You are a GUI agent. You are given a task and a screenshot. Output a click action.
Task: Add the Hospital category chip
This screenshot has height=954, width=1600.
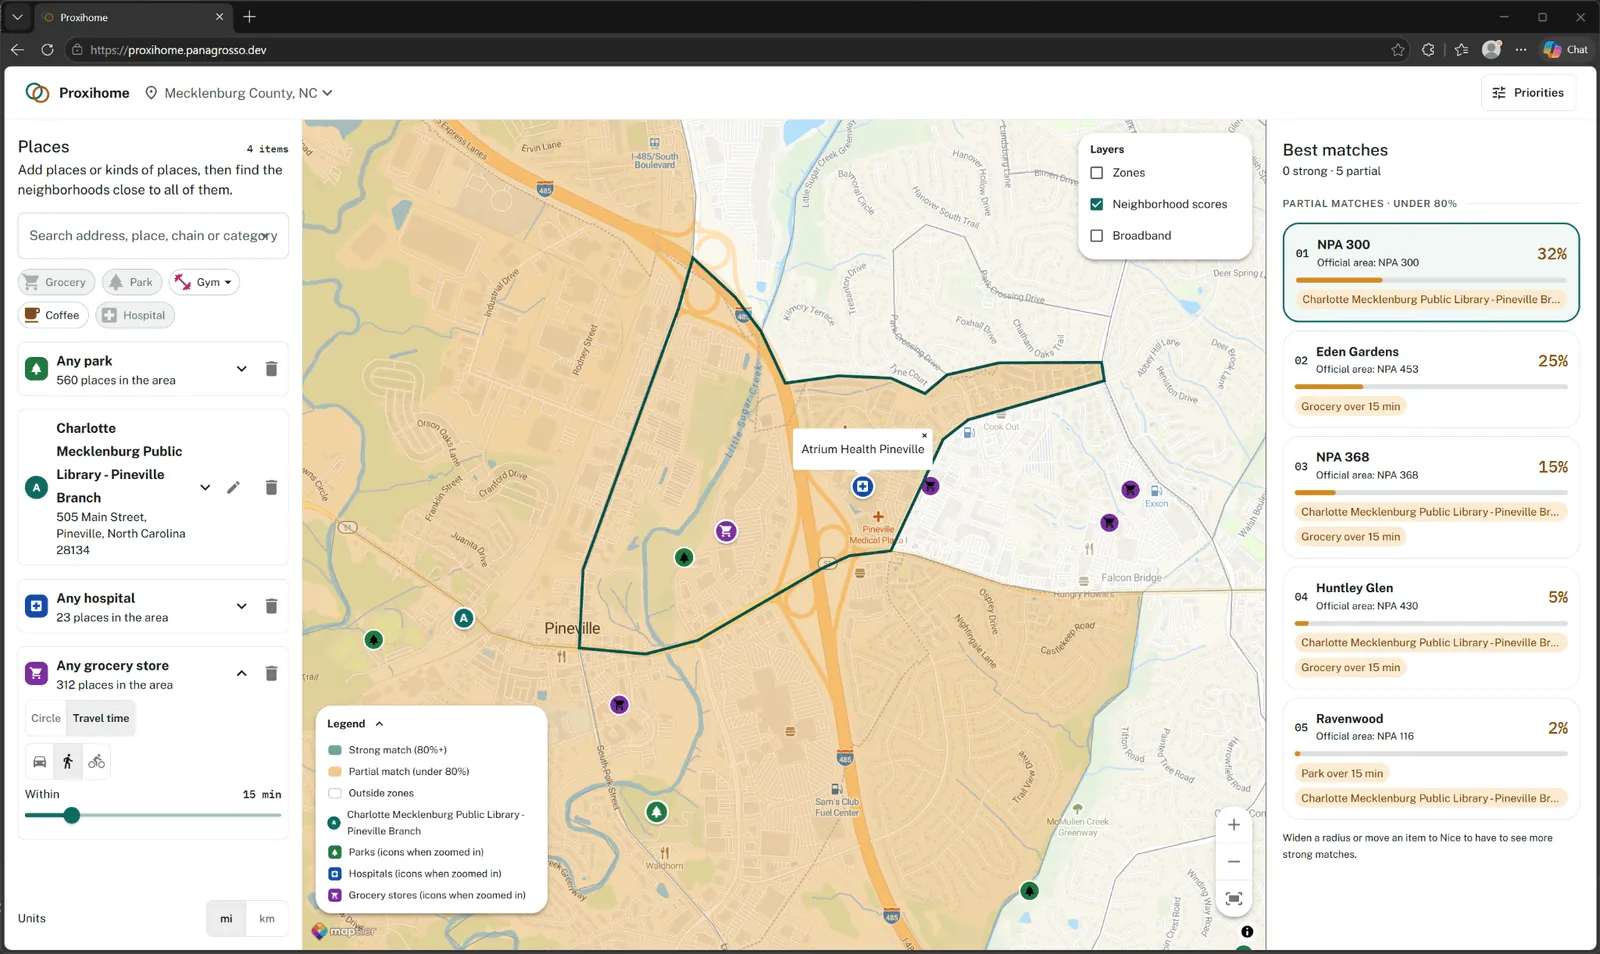[x=135, y=315]
